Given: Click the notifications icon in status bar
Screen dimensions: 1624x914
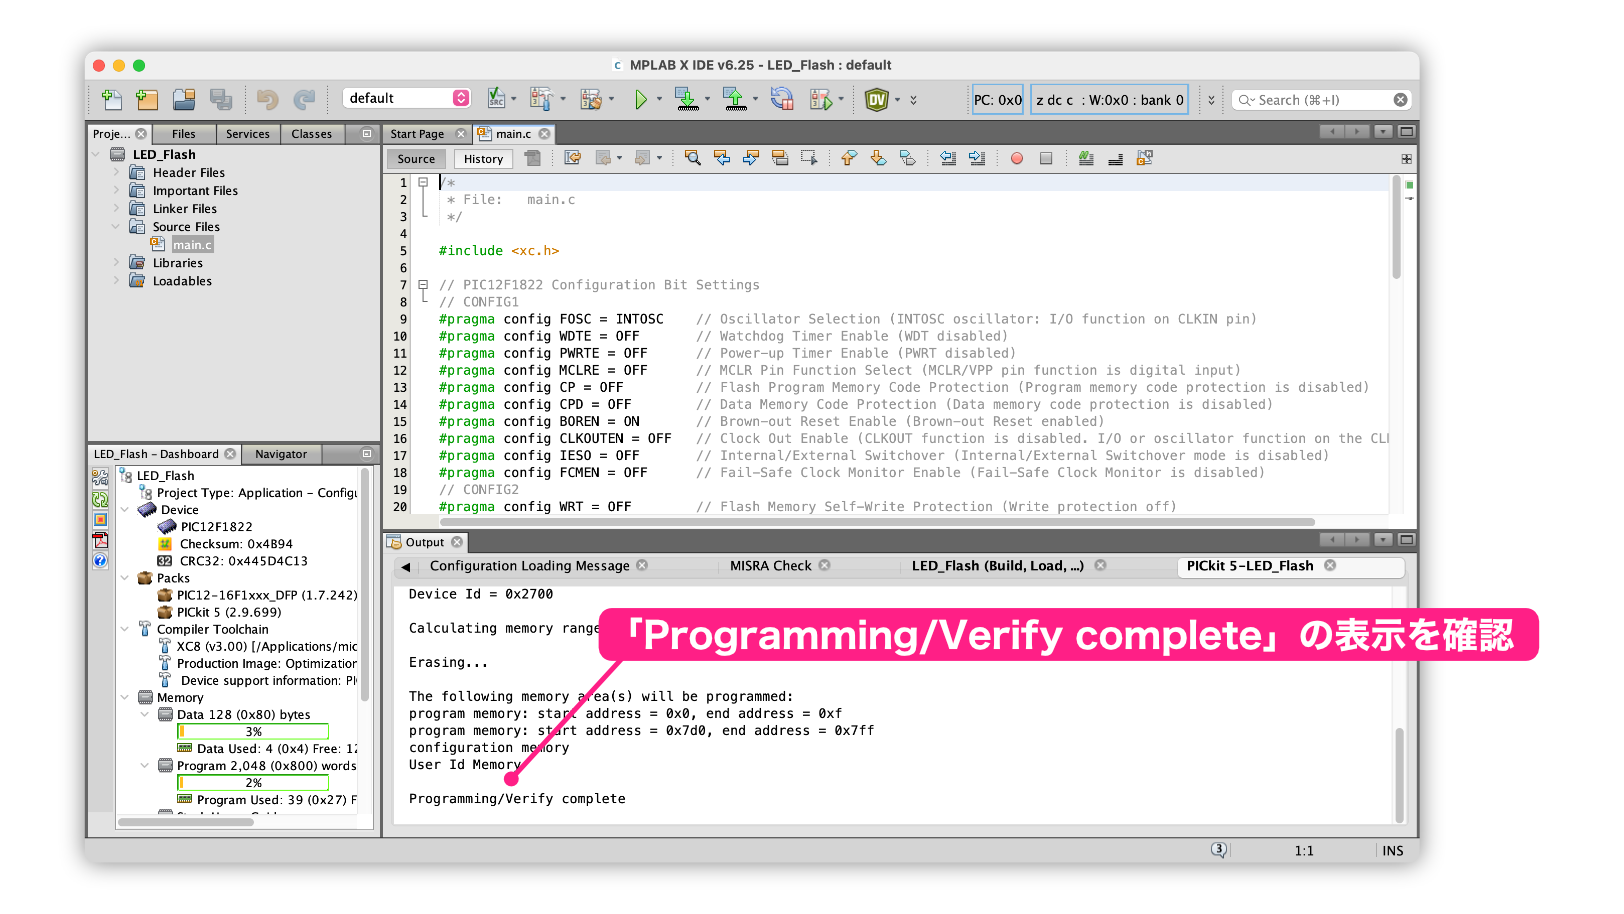Looking at the screenshot, I should point(1218,850).
